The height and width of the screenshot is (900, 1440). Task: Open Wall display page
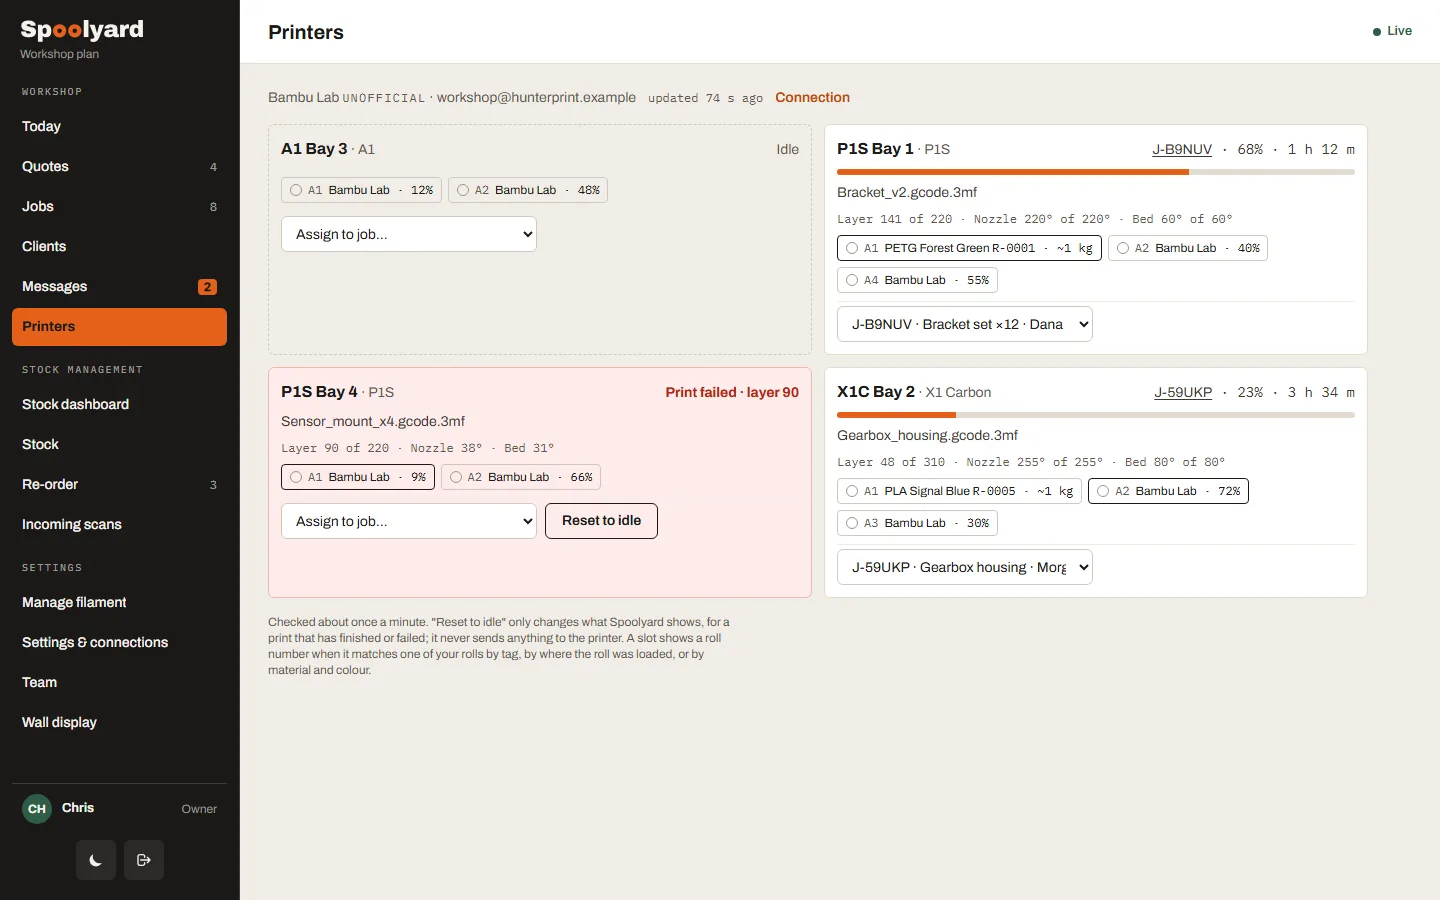click(119, 723)
